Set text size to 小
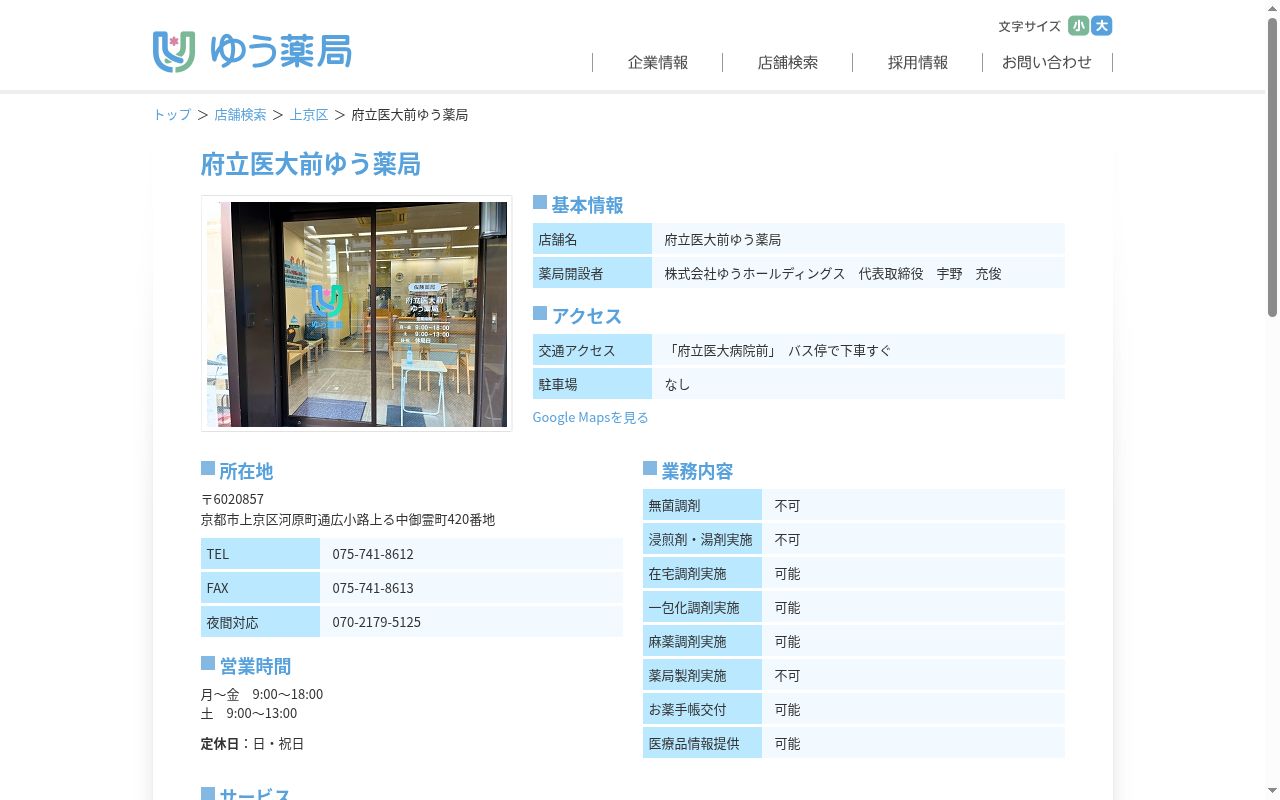The height and width of the screenshot is (800, 1280). click(1078, 26)
